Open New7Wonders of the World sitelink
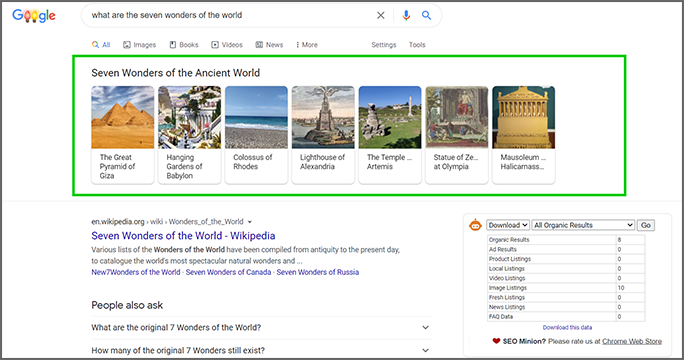 tap(136, 272)
